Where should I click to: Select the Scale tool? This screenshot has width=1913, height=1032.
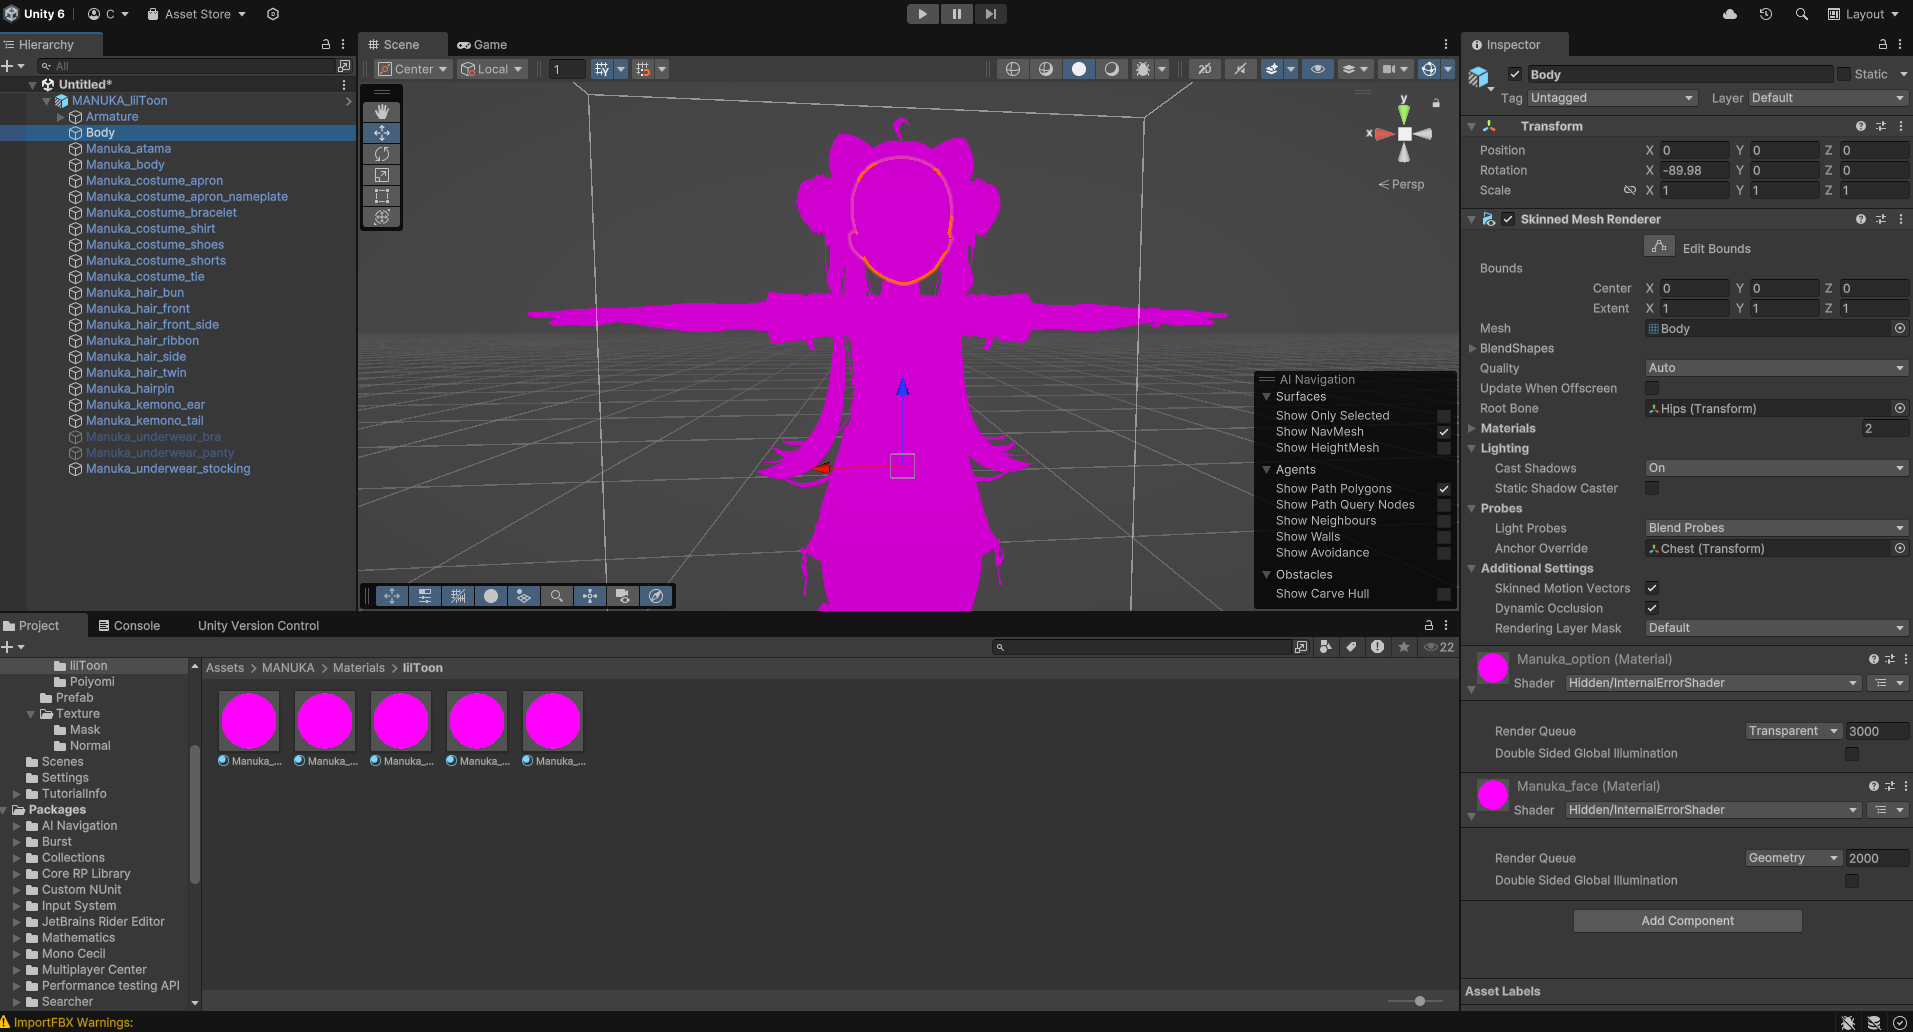[381, 175]
